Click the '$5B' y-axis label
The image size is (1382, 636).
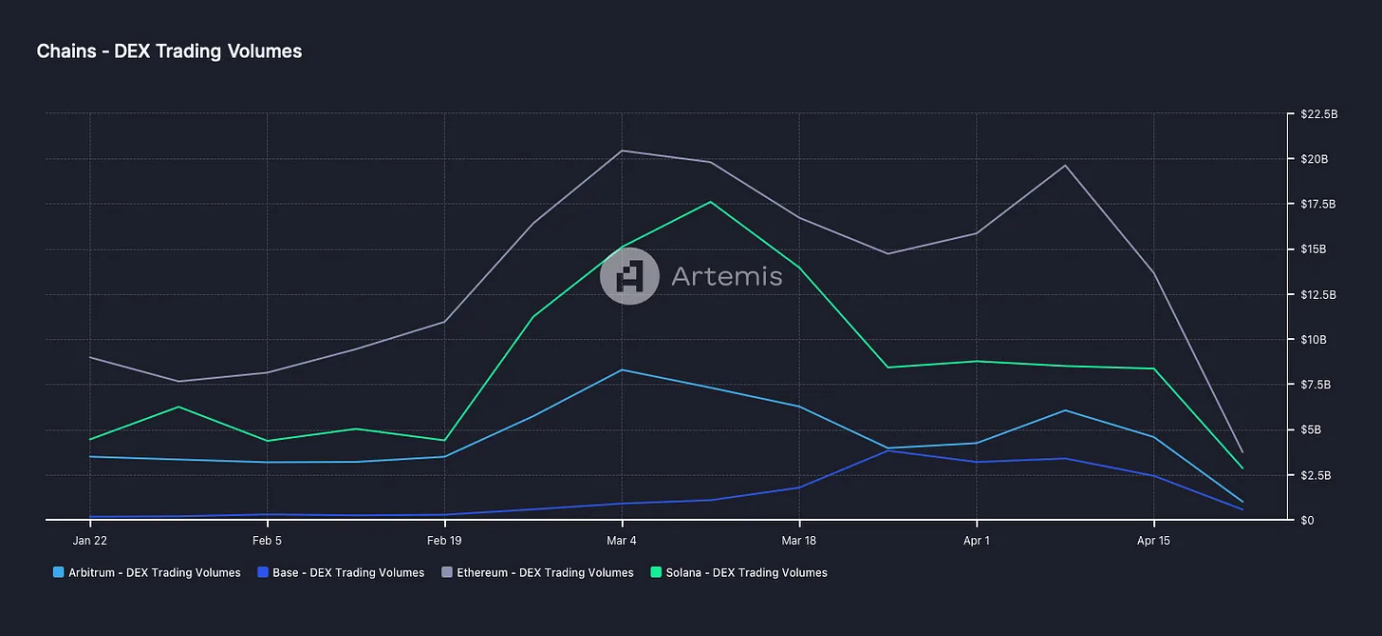pos(1311,430)
